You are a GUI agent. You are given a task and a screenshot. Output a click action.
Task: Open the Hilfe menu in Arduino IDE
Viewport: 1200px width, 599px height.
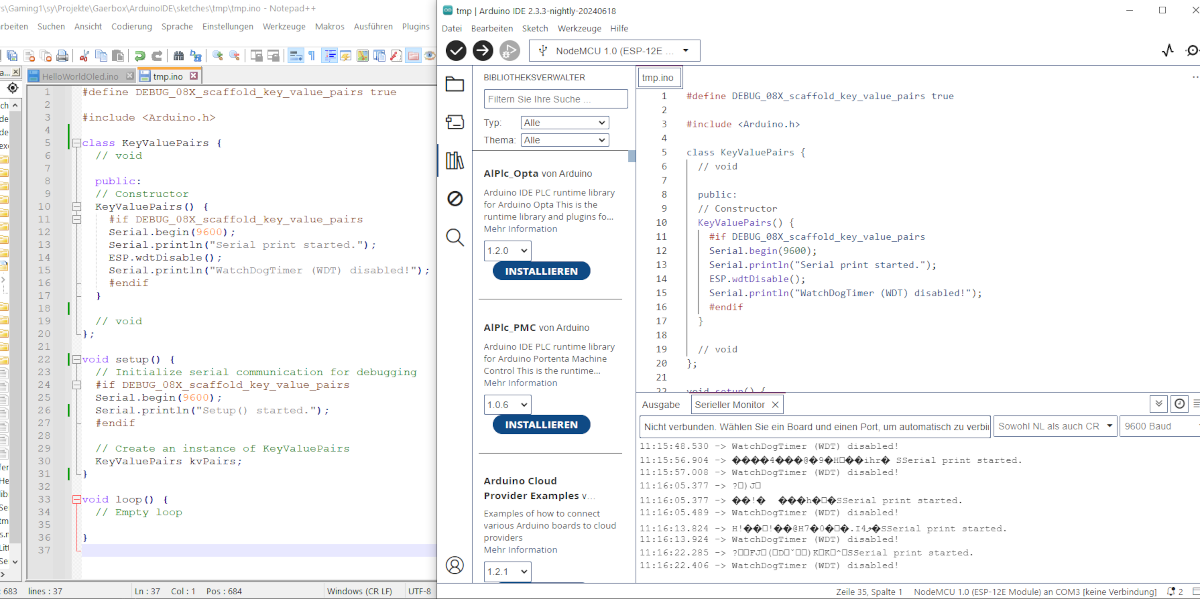pyautogui.click(x=619, y=28)
